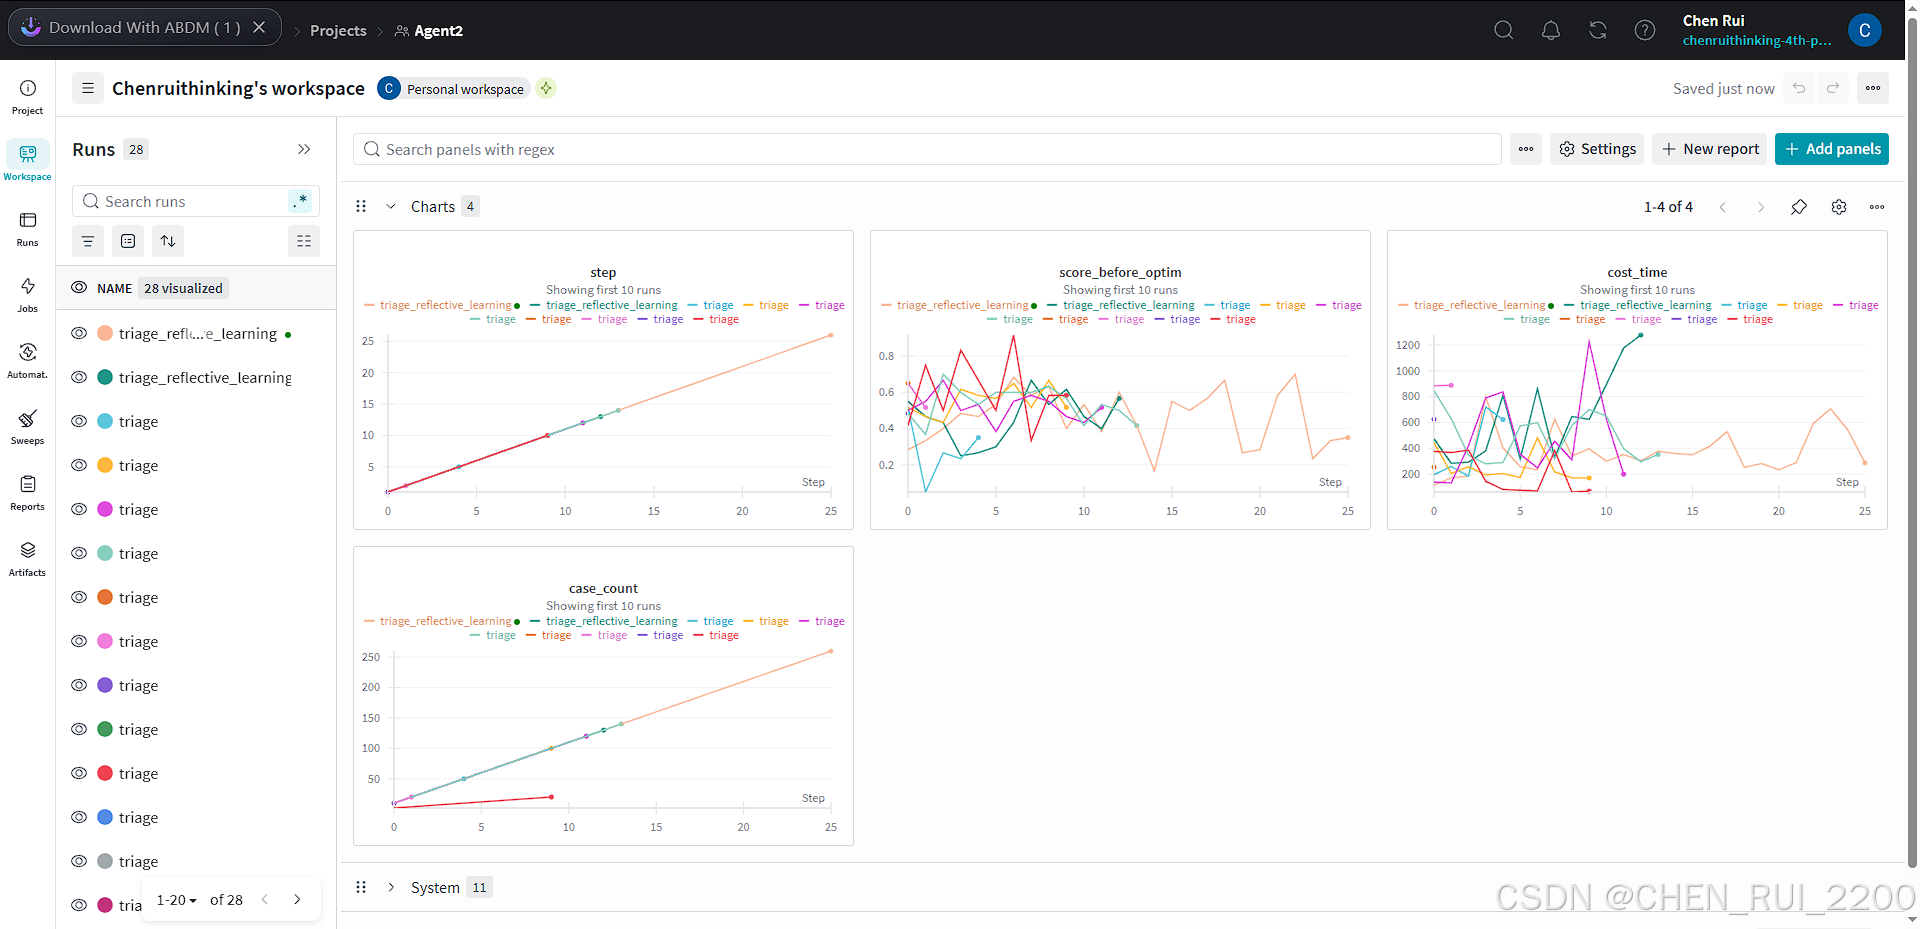
Task: Click the search magnifier in top bar
Action: pos(1503,30)
